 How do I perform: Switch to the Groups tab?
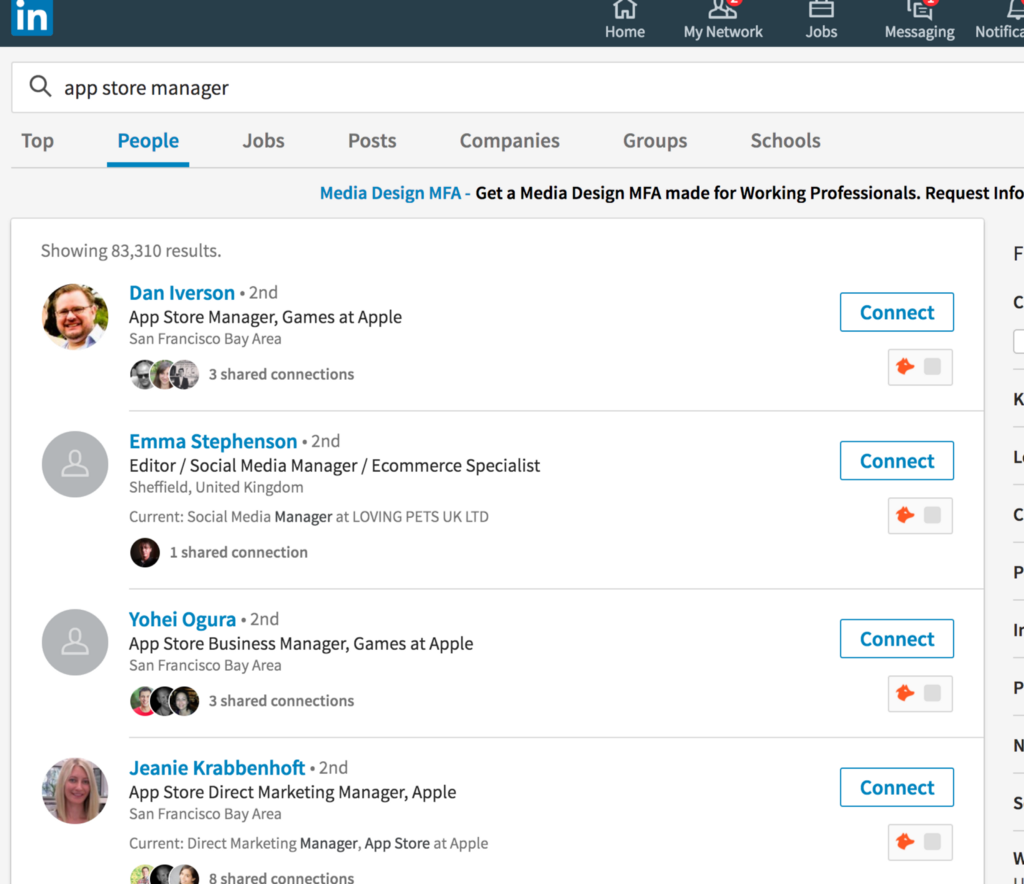pyautogui.click(x=655, y=141)
